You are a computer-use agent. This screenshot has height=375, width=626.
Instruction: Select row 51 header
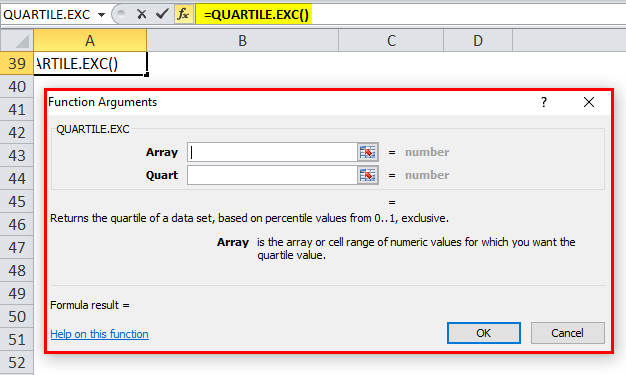click(17, 340)
